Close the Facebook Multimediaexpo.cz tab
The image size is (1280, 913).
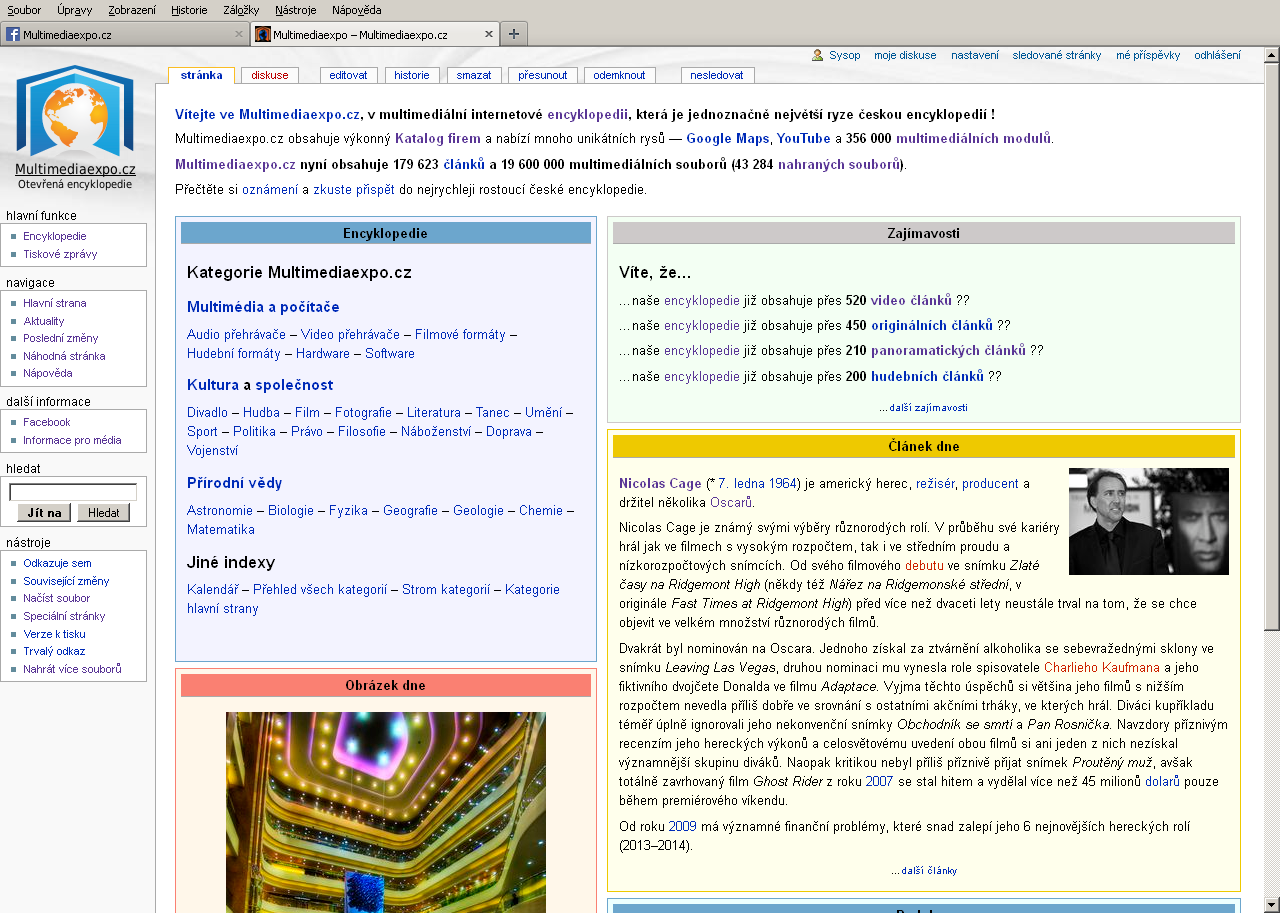click(x=239, y=34)
